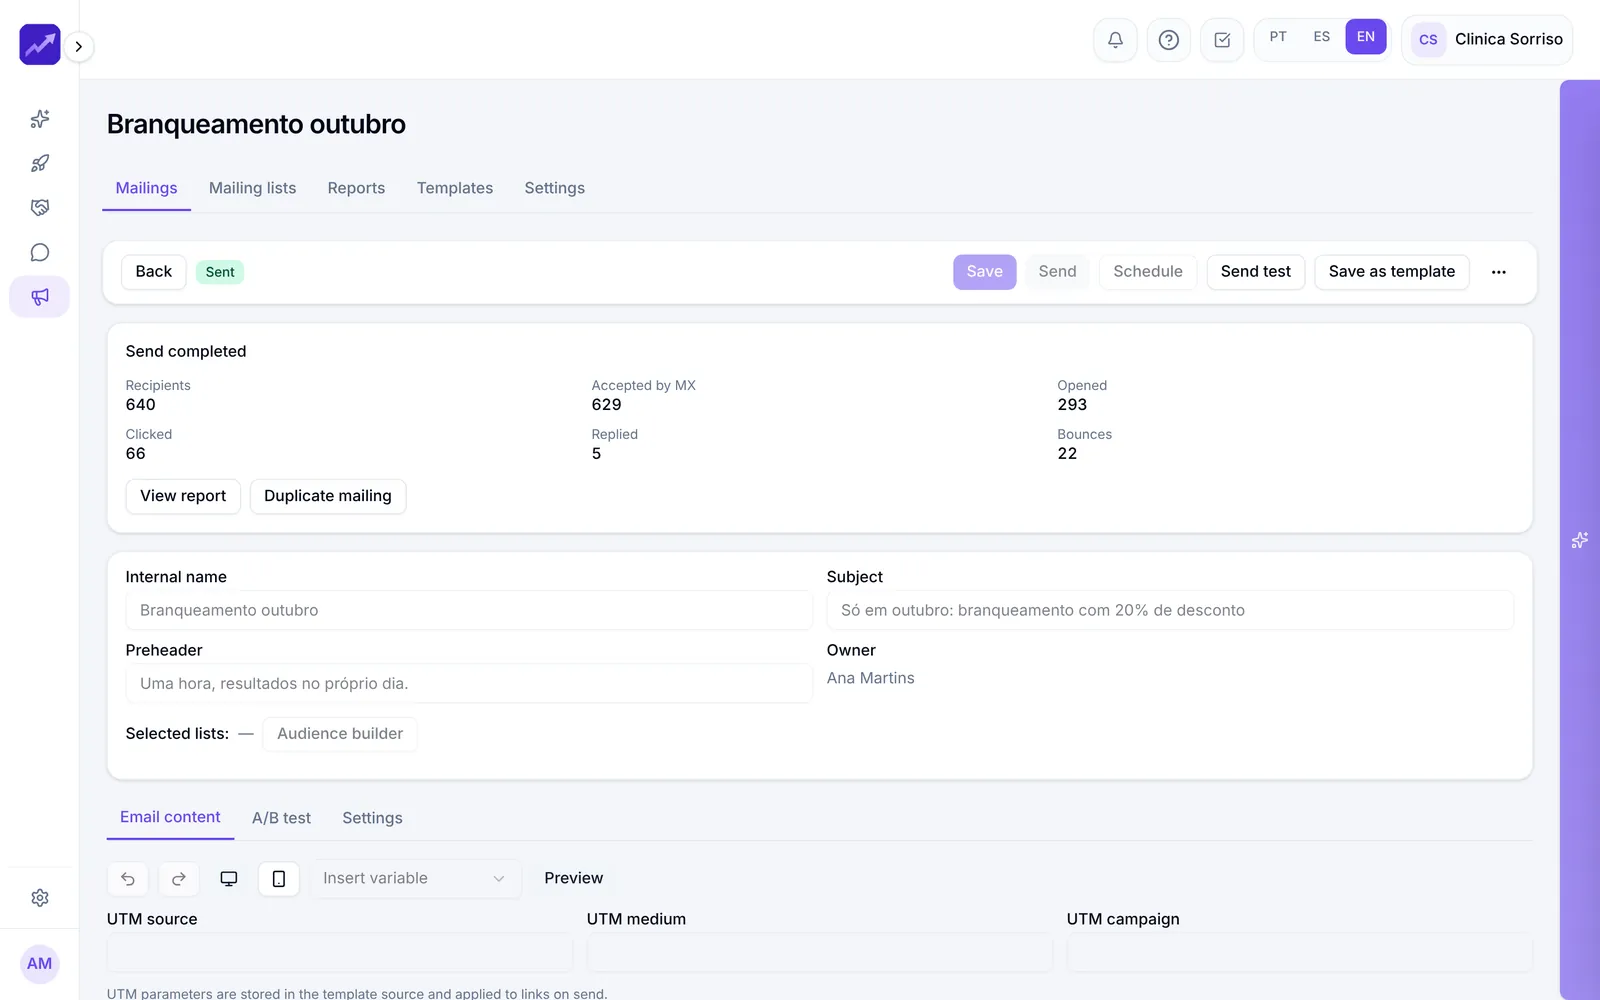1600x1000 pixels.
Task: Click the Send test button
Action: click(x=1256, y=272)
